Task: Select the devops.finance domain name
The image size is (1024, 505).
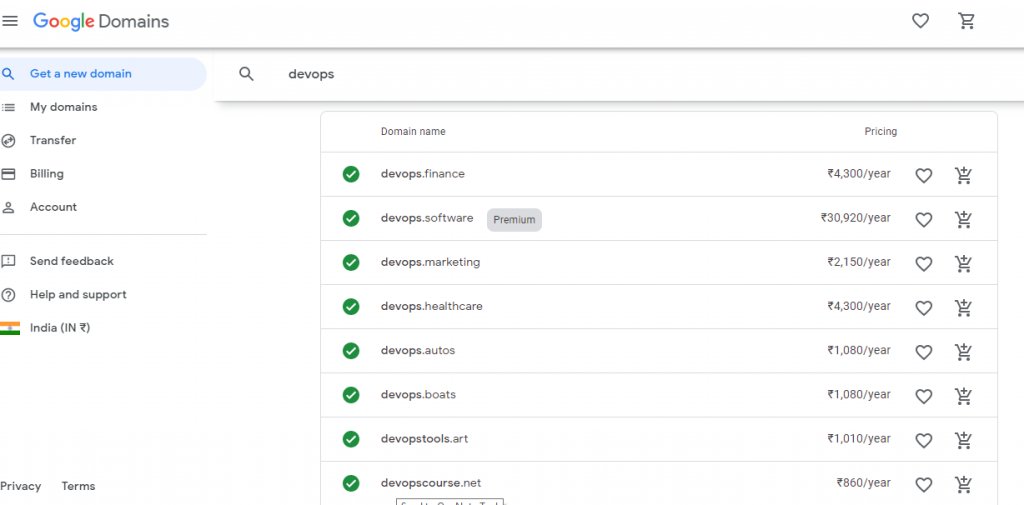Action: (x=423, y=174)
